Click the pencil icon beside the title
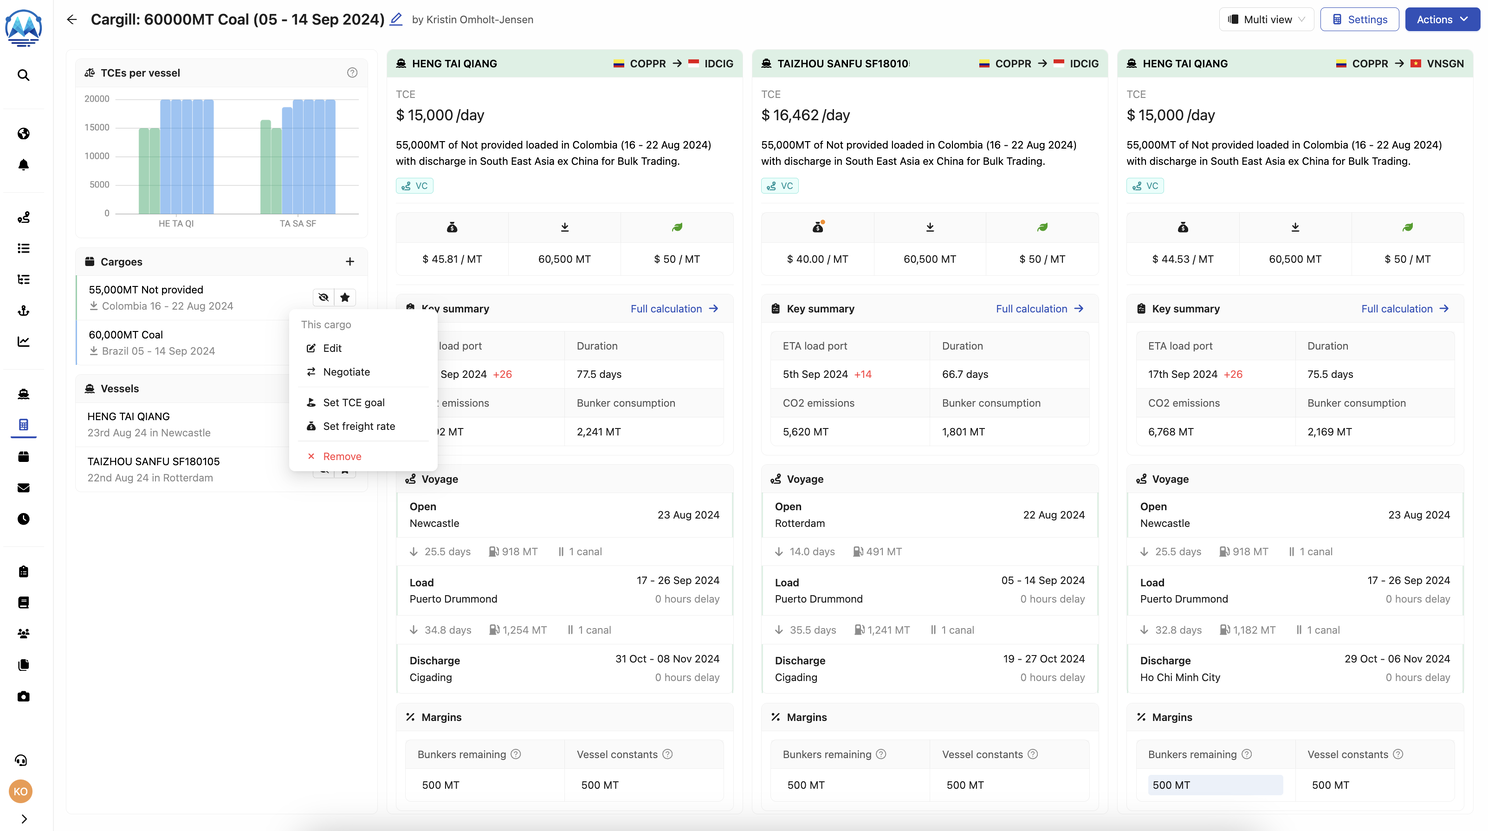Viewport: 1488px width, 831px height. [396, 19]
